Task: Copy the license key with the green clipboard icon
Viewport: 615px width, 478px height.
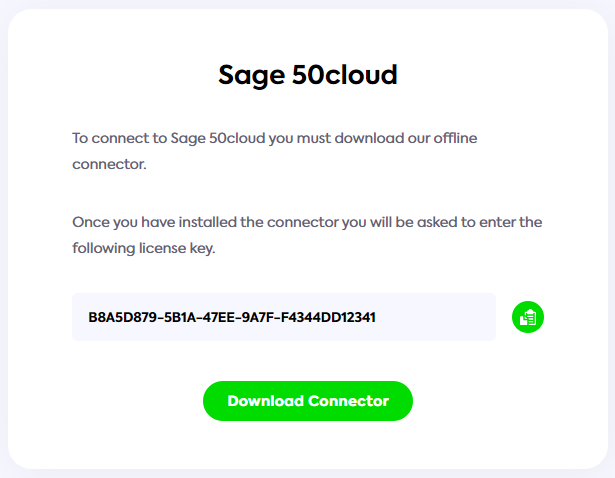Action: pos(527,317)
